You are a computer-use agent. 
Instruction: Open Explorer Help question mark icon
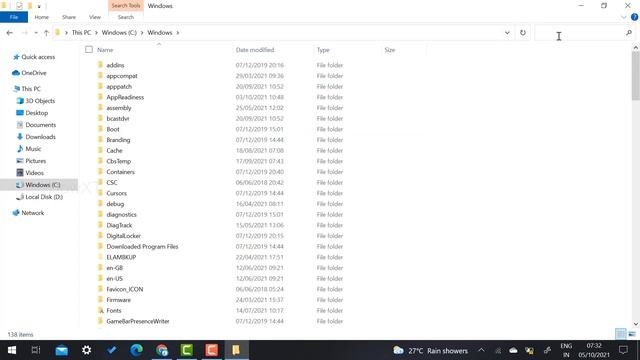[634, 17]
